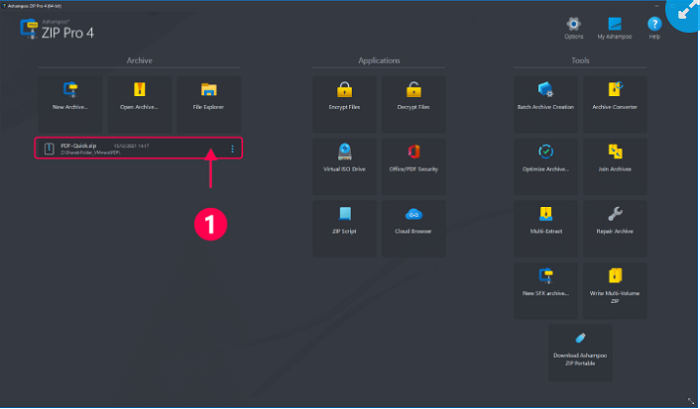This screenshot has height=409, width=700.
Task: Open My Ashampoo
Action: pos(615,28)
